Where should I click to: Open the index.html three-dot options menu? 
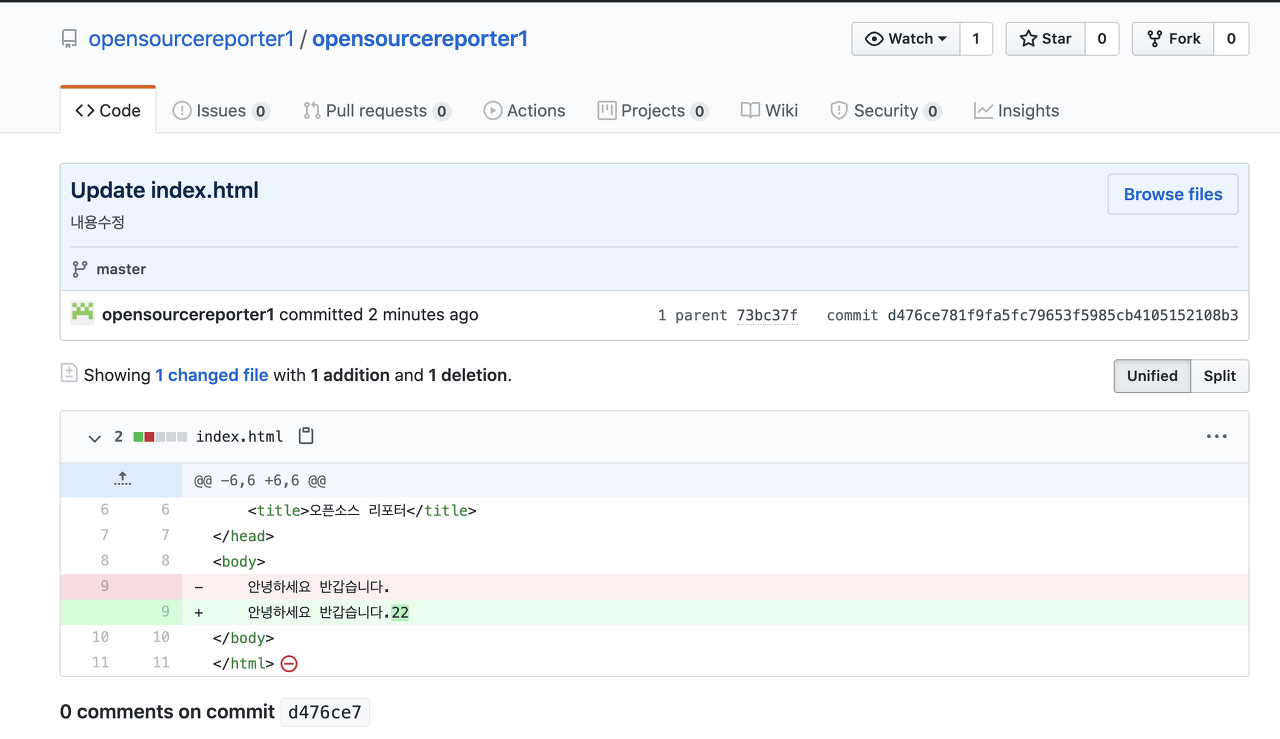pyautogui.click(x=1216, y=436)
